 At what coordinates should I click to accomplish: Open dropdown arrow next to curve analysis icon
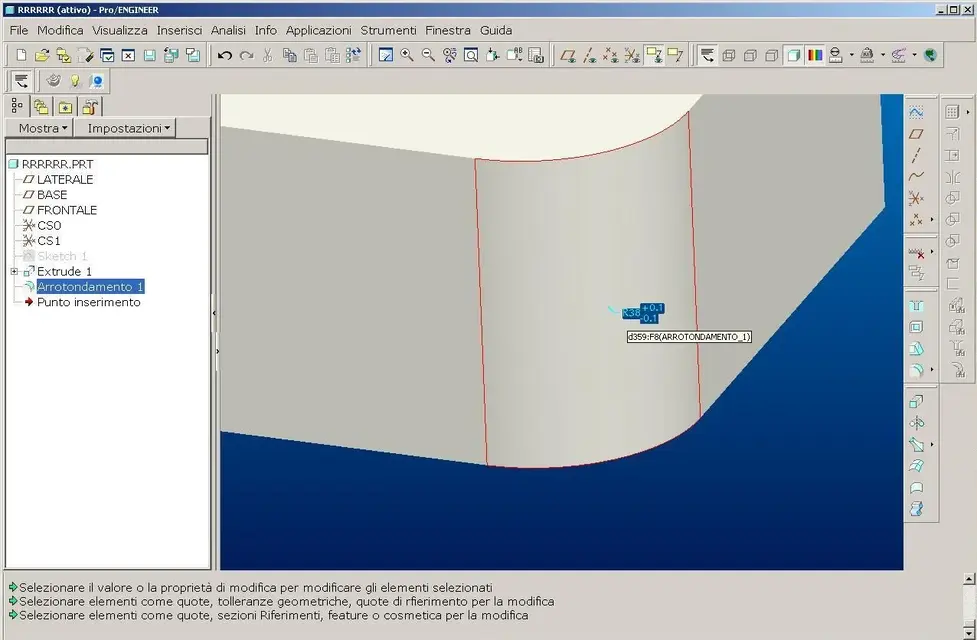click(914, 55)
